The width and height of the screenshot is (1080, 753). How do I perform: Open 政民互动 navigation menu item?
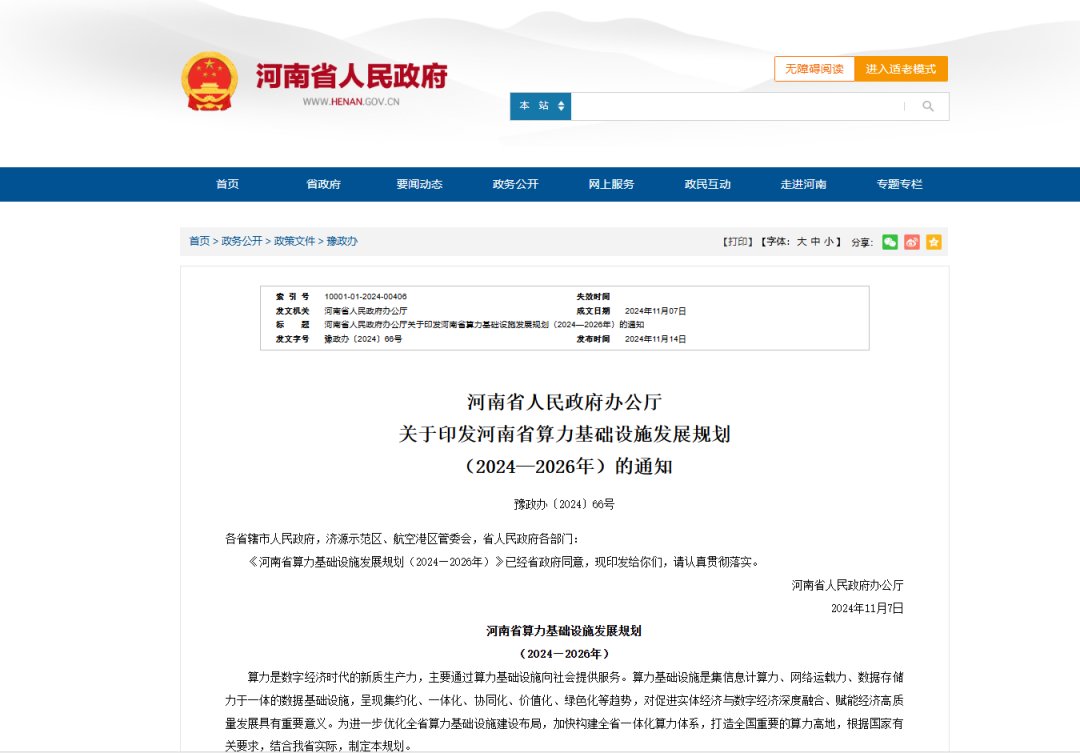click(707, 184)
